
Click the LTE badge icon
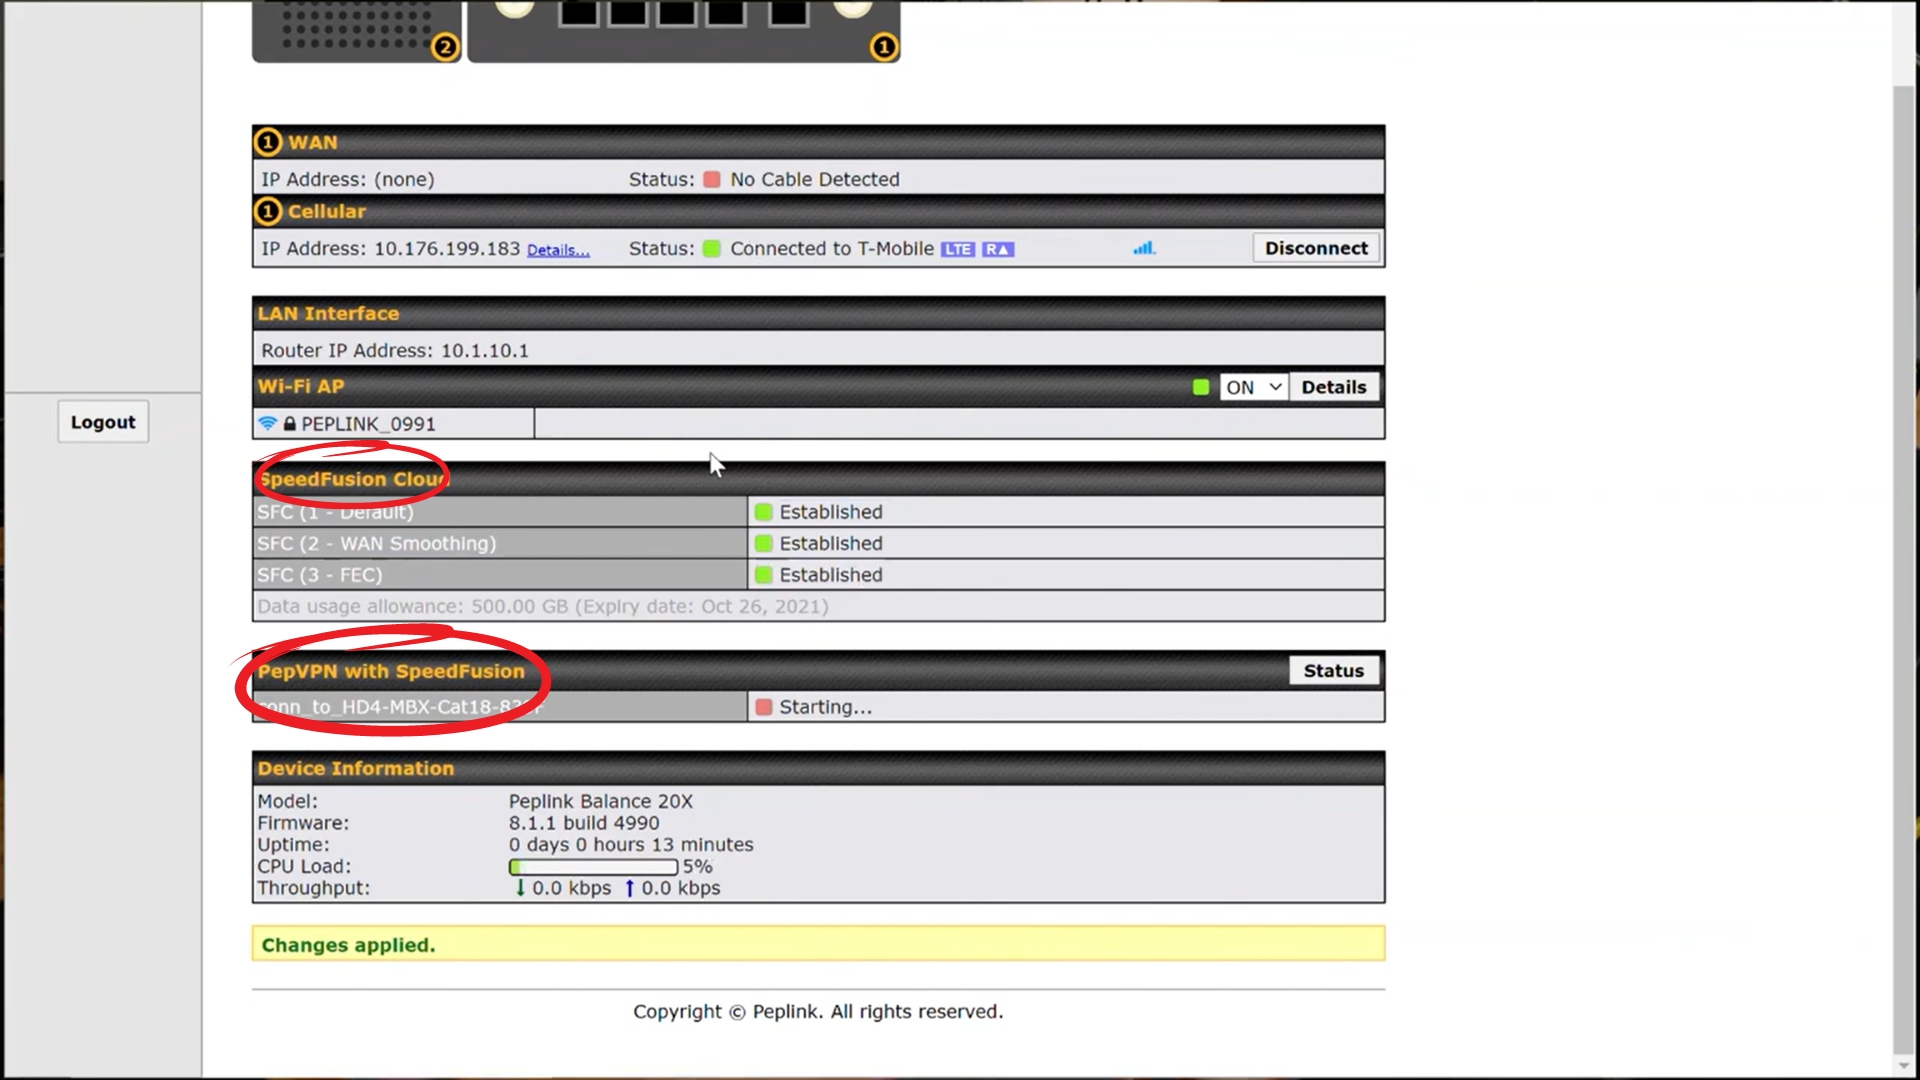957,249
